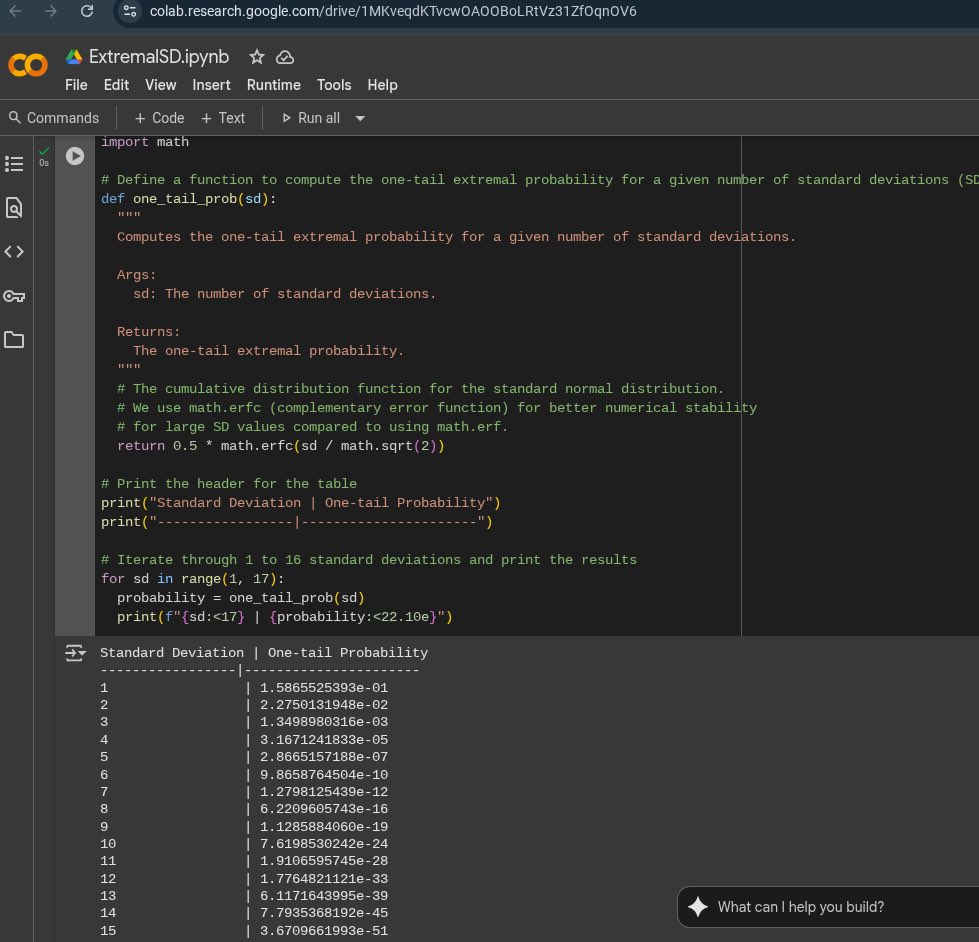Click the Colab CO logo
979x942 pixels.
coord(28,65)
